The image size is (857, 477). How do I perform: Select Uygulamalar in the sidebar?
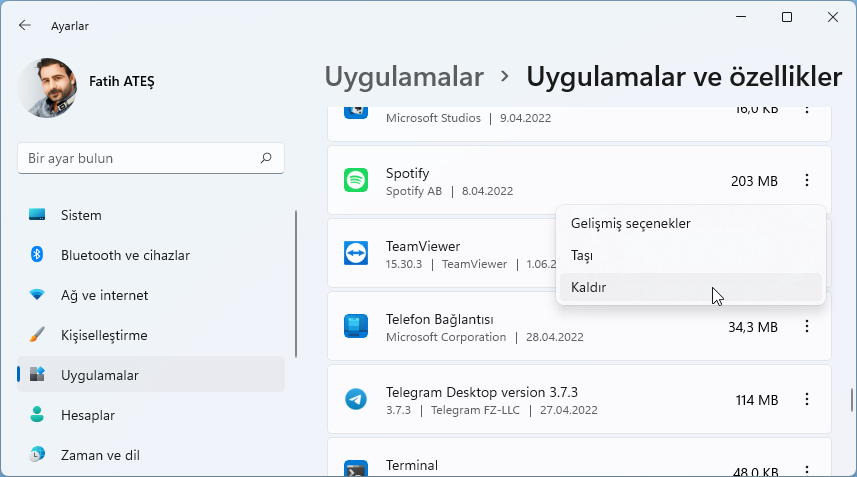click(x=151, y=375)
